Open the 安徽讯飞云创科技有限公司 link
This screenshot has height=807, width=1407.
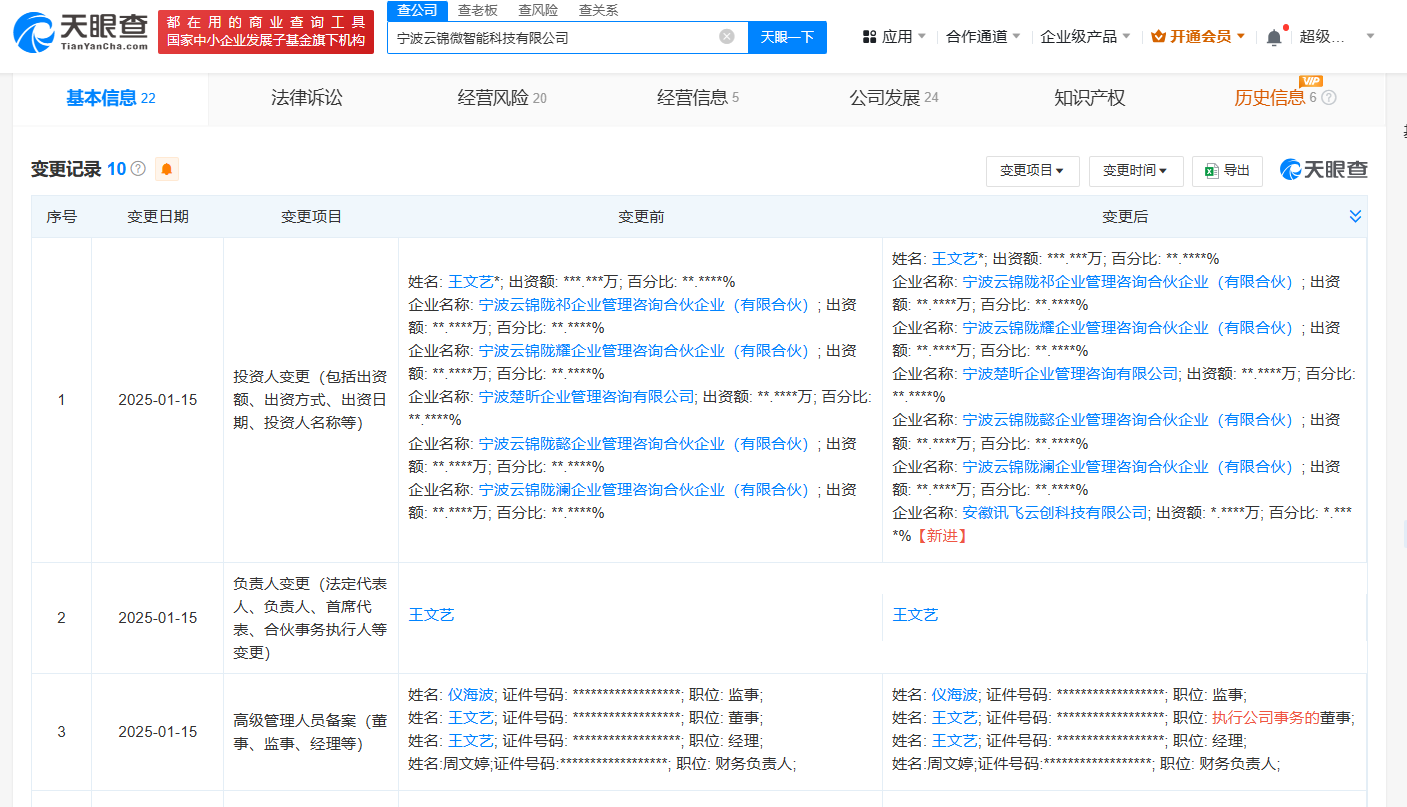pos(1055,513)
